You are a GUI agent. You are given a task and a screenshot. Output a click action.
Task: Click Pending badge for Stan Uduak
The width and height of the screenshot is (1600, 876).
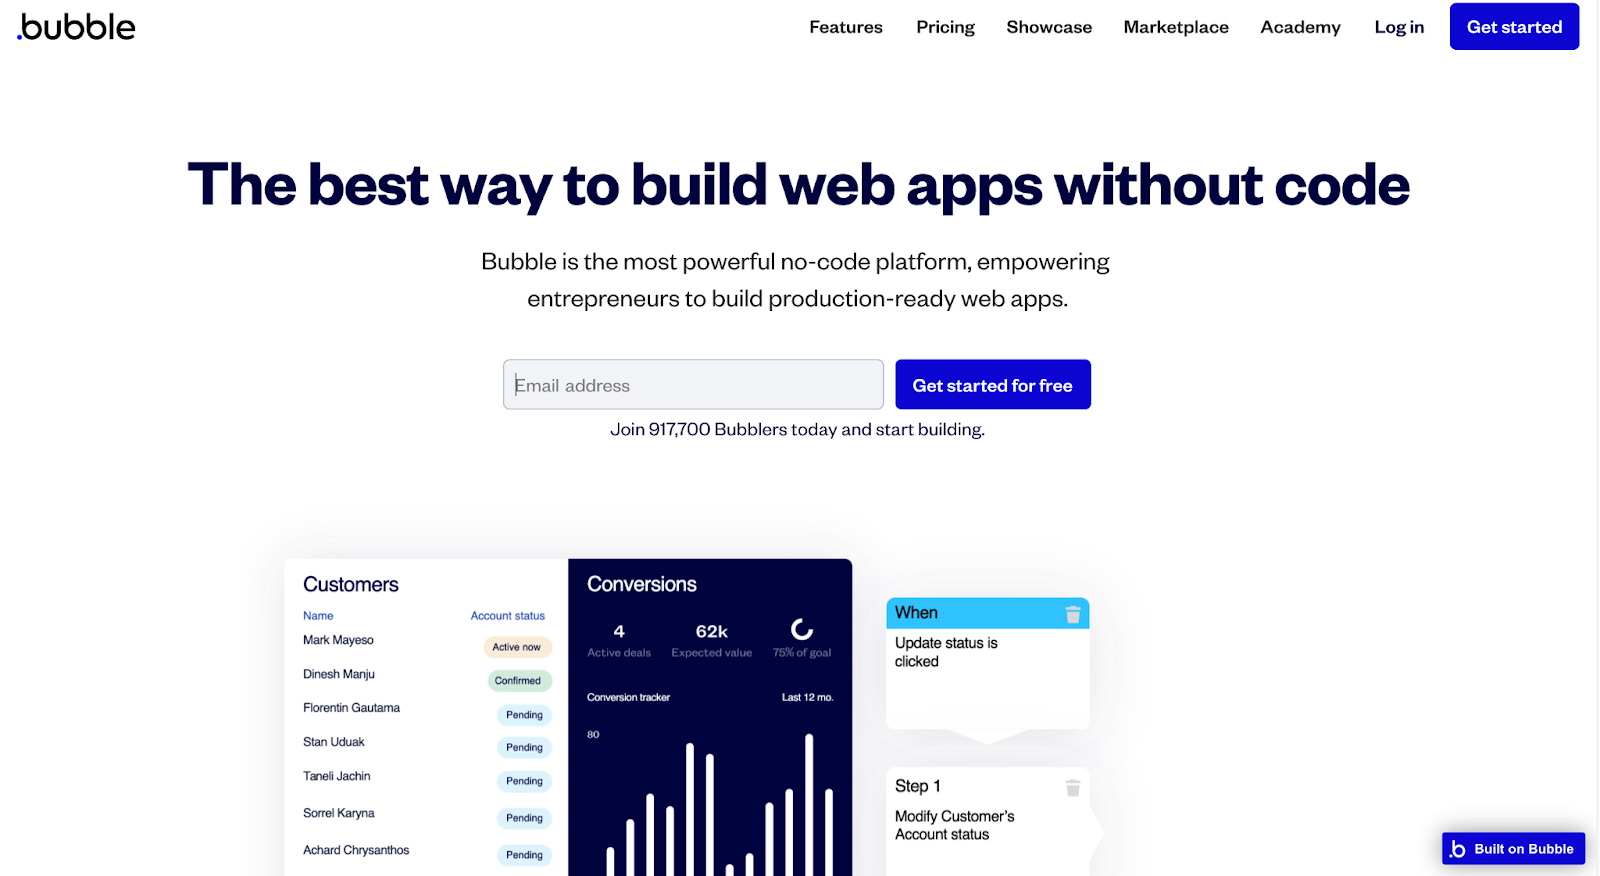(524, 748)
